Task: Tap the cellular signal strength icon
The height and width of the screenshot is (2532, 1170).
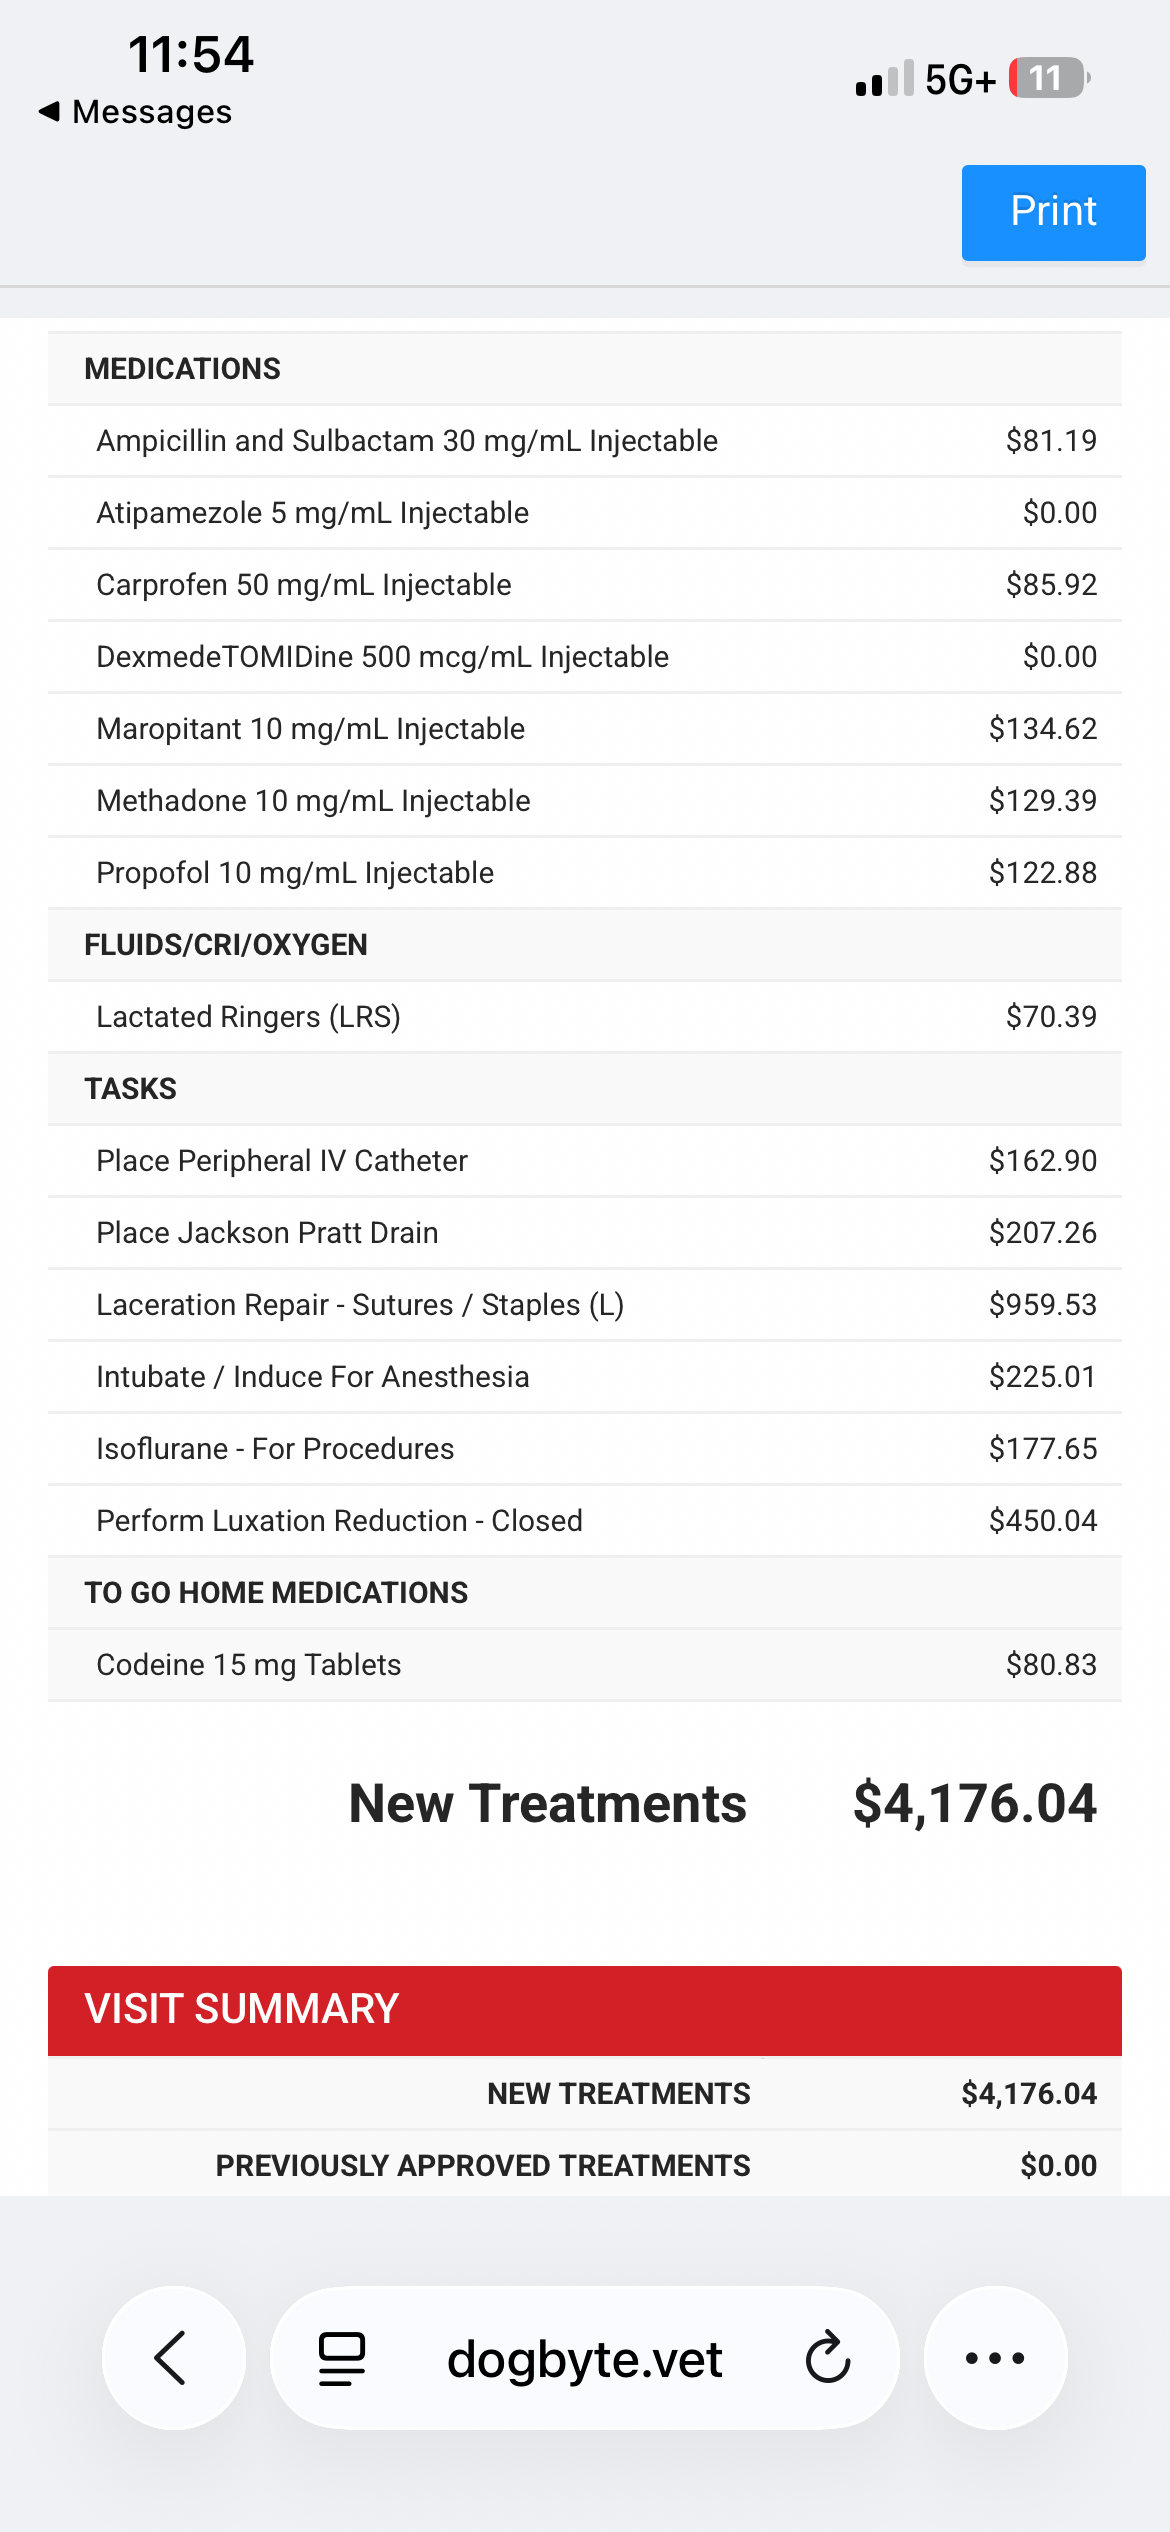Action: (884, 79)
